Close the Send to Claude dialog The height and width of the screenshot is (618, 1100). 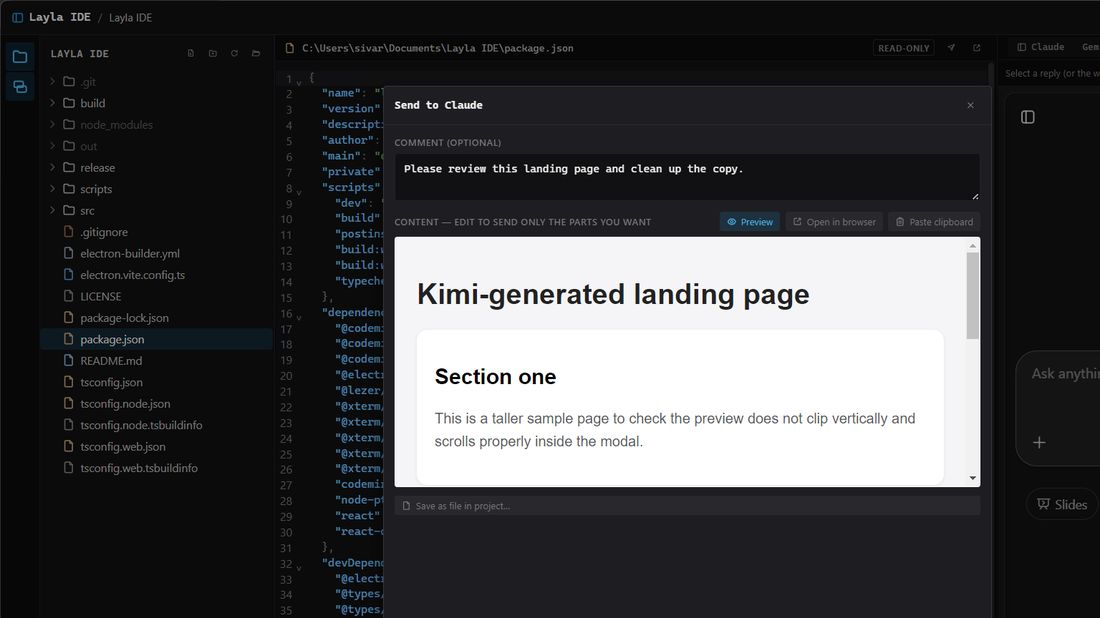(970, 105)
